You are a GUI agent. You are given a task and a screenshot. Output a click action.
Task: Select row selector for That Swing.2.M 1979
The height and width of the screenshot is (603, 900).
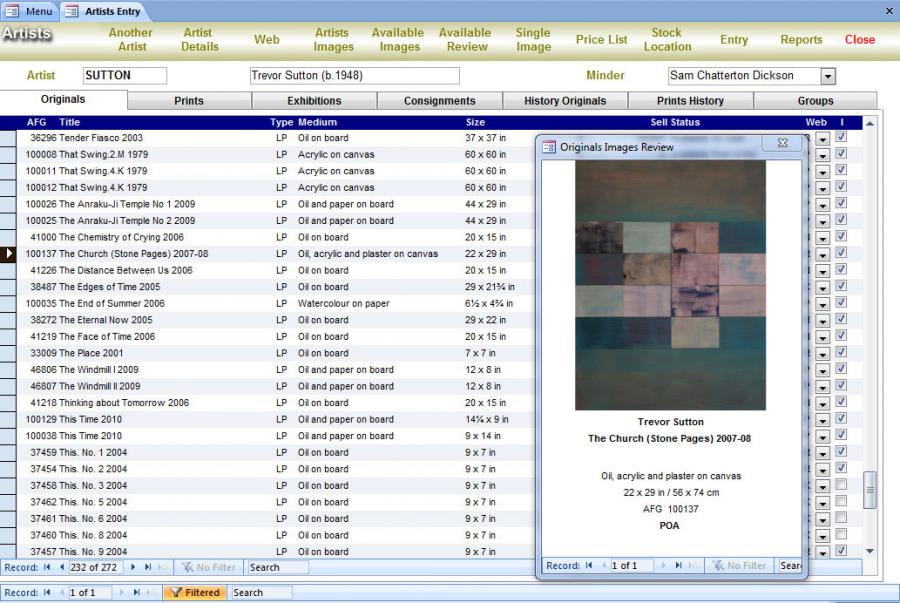8,154
